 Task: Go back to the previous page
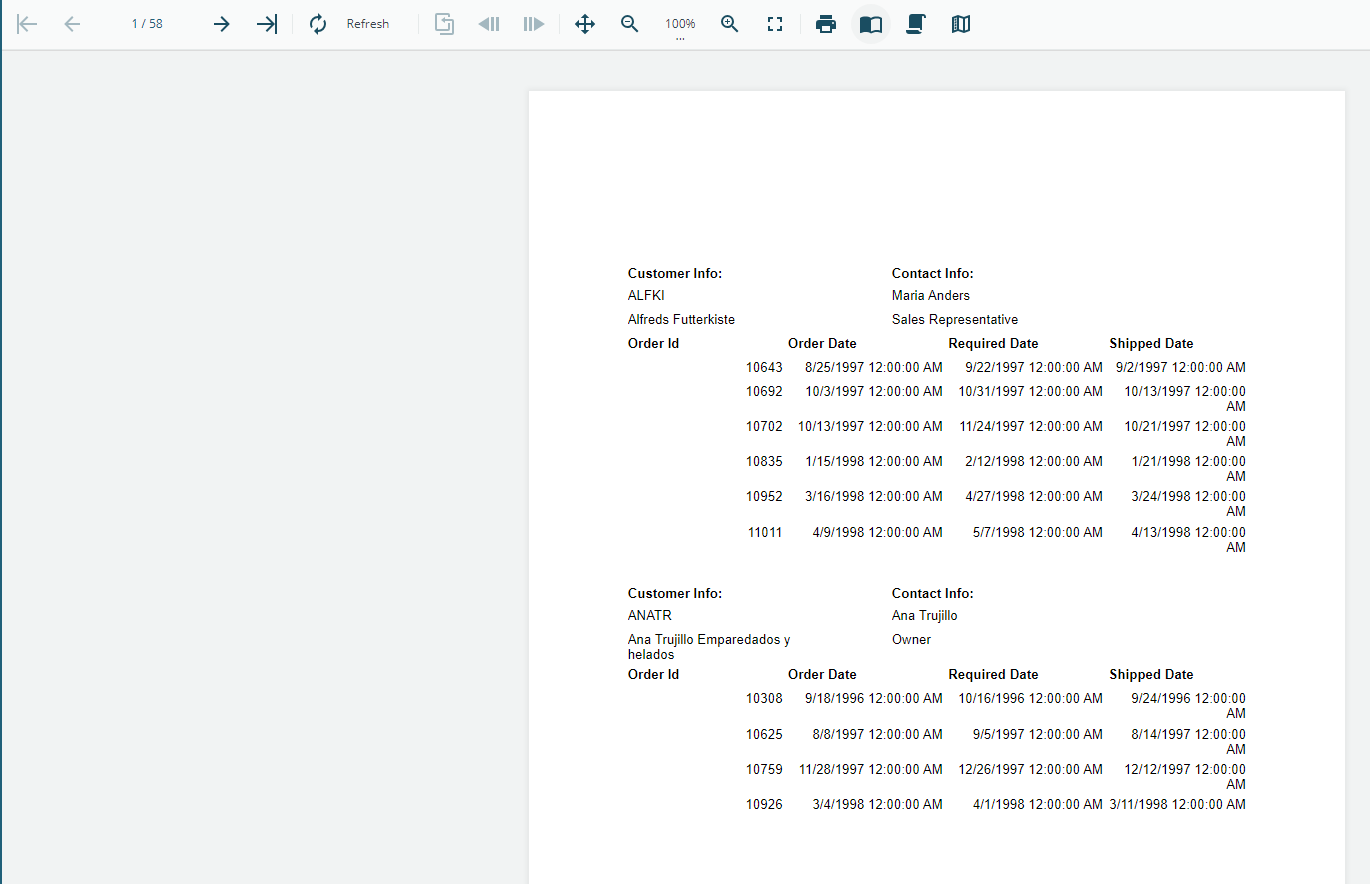click(71, 23)
